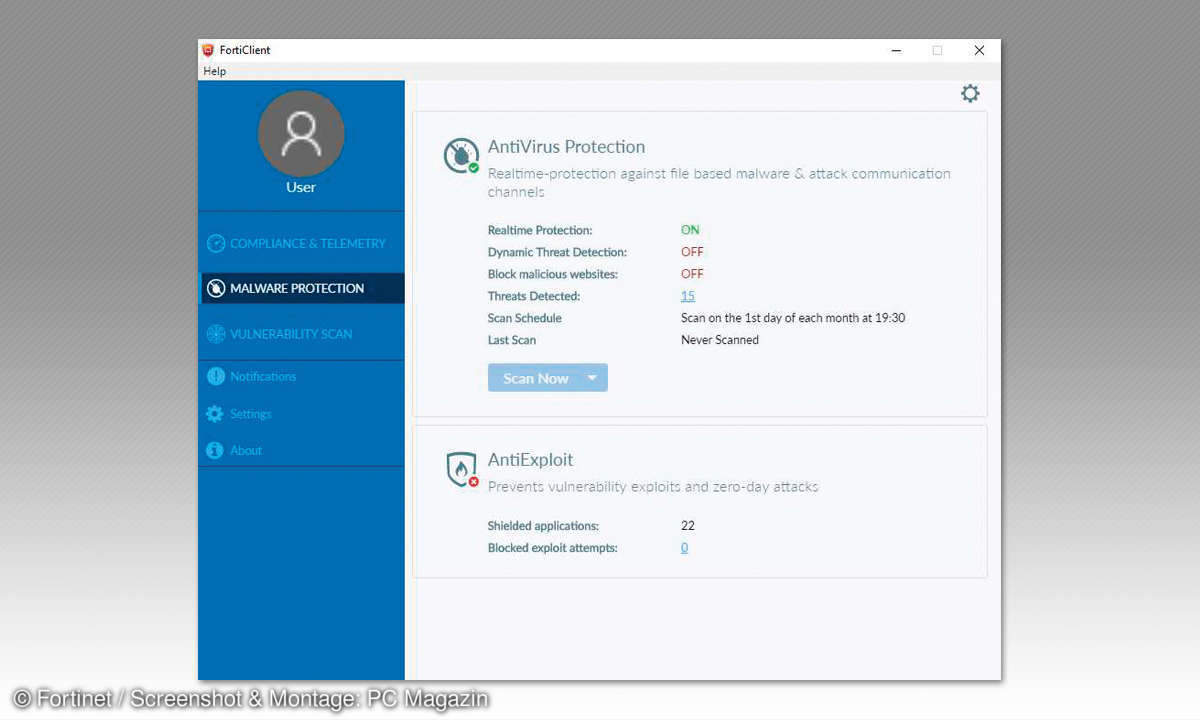
Task: Click the Shielded applications label
Action: (543, 526)
